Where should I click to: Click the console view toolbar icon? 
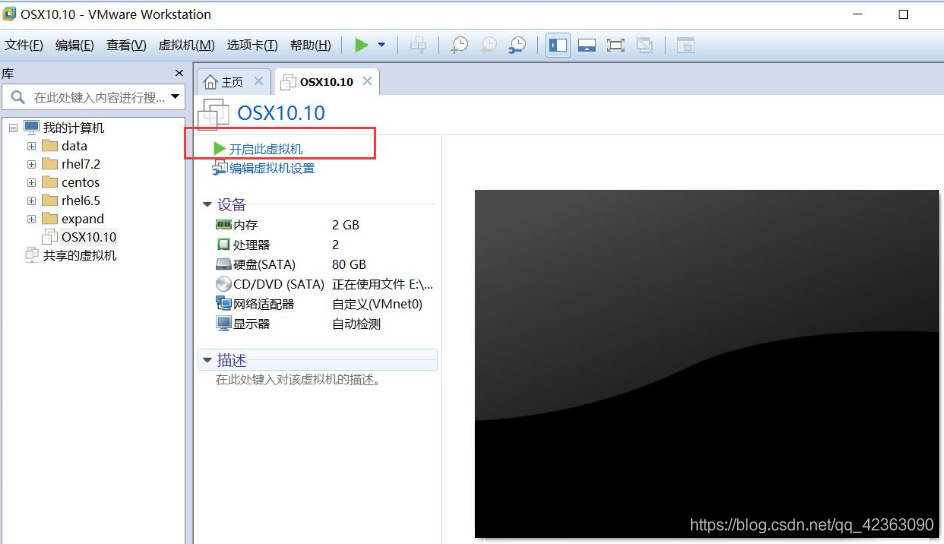click(x=685, y=45)
